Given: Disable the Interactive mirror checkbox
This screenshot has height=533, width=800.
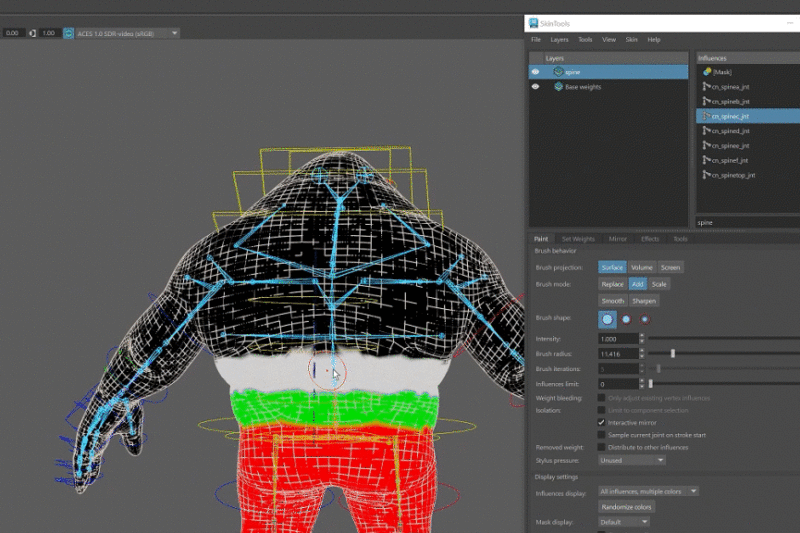Looking at the screenshot, I should (x=601, y=422).
